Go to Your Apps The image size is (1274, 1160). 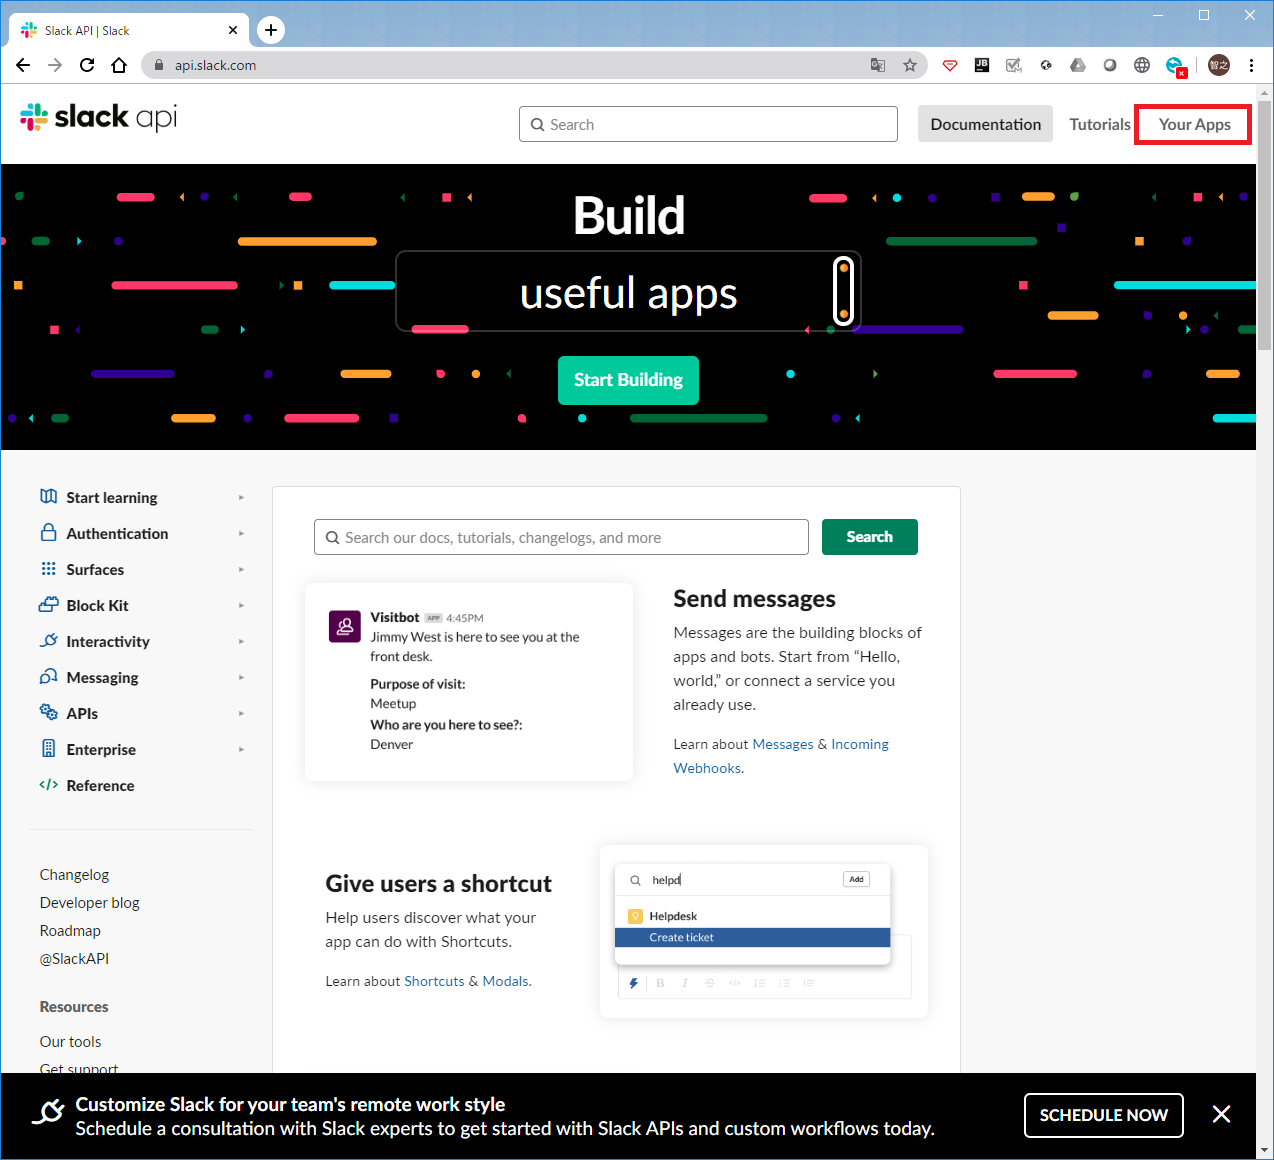tap(1194, 124)
